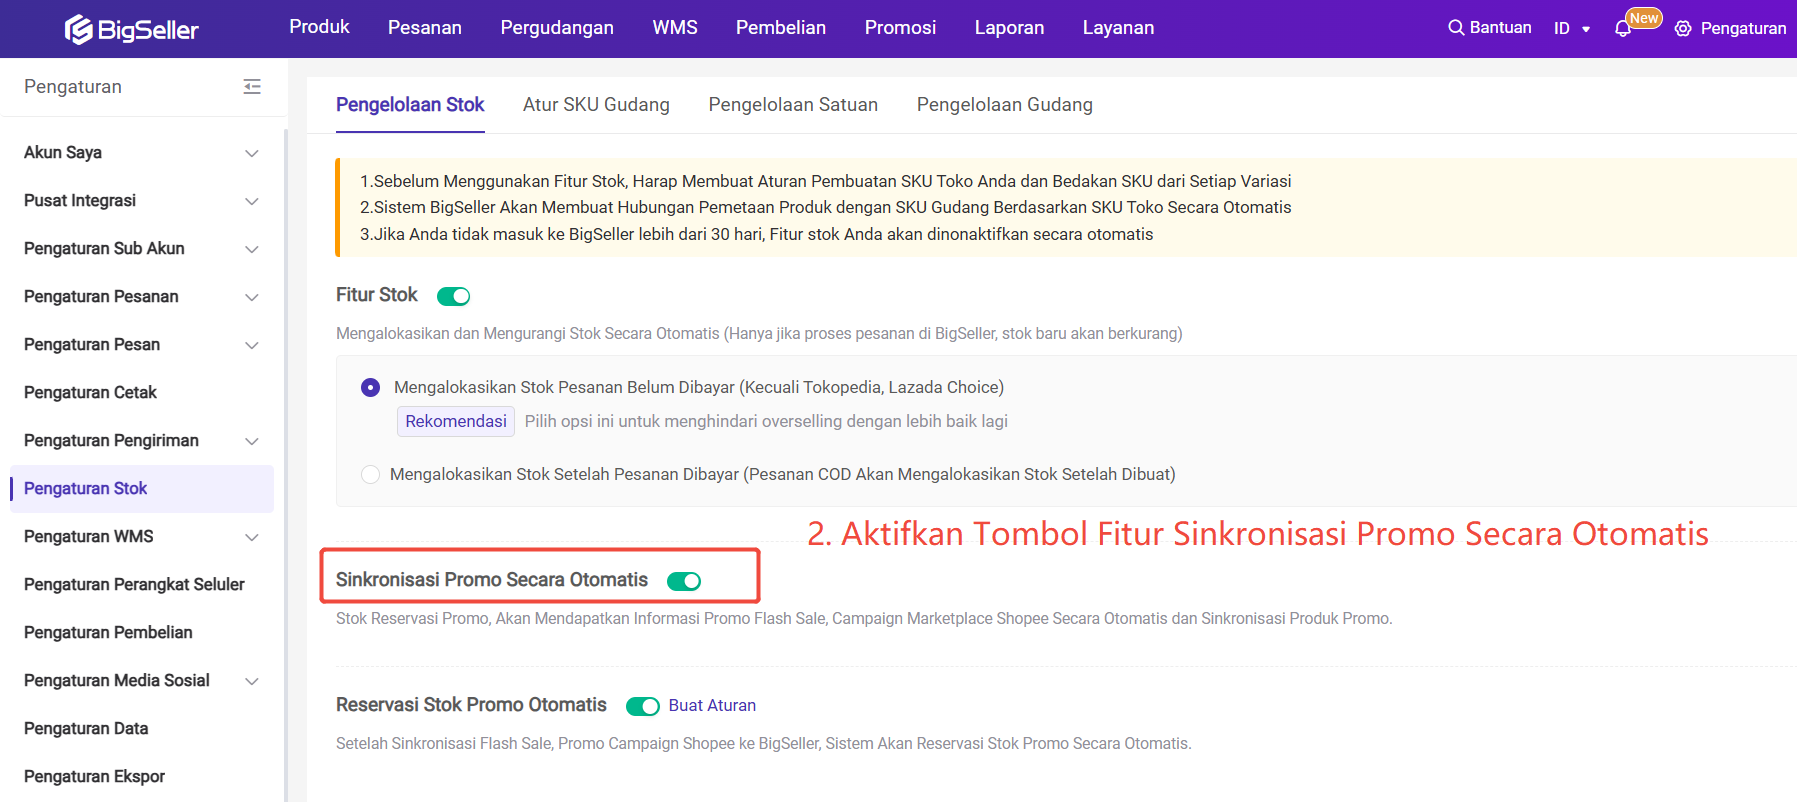Image resolution: width=1797 pixels, height=802 pixels.
Task: Open the WMS top menu
Action: (675, 28)
